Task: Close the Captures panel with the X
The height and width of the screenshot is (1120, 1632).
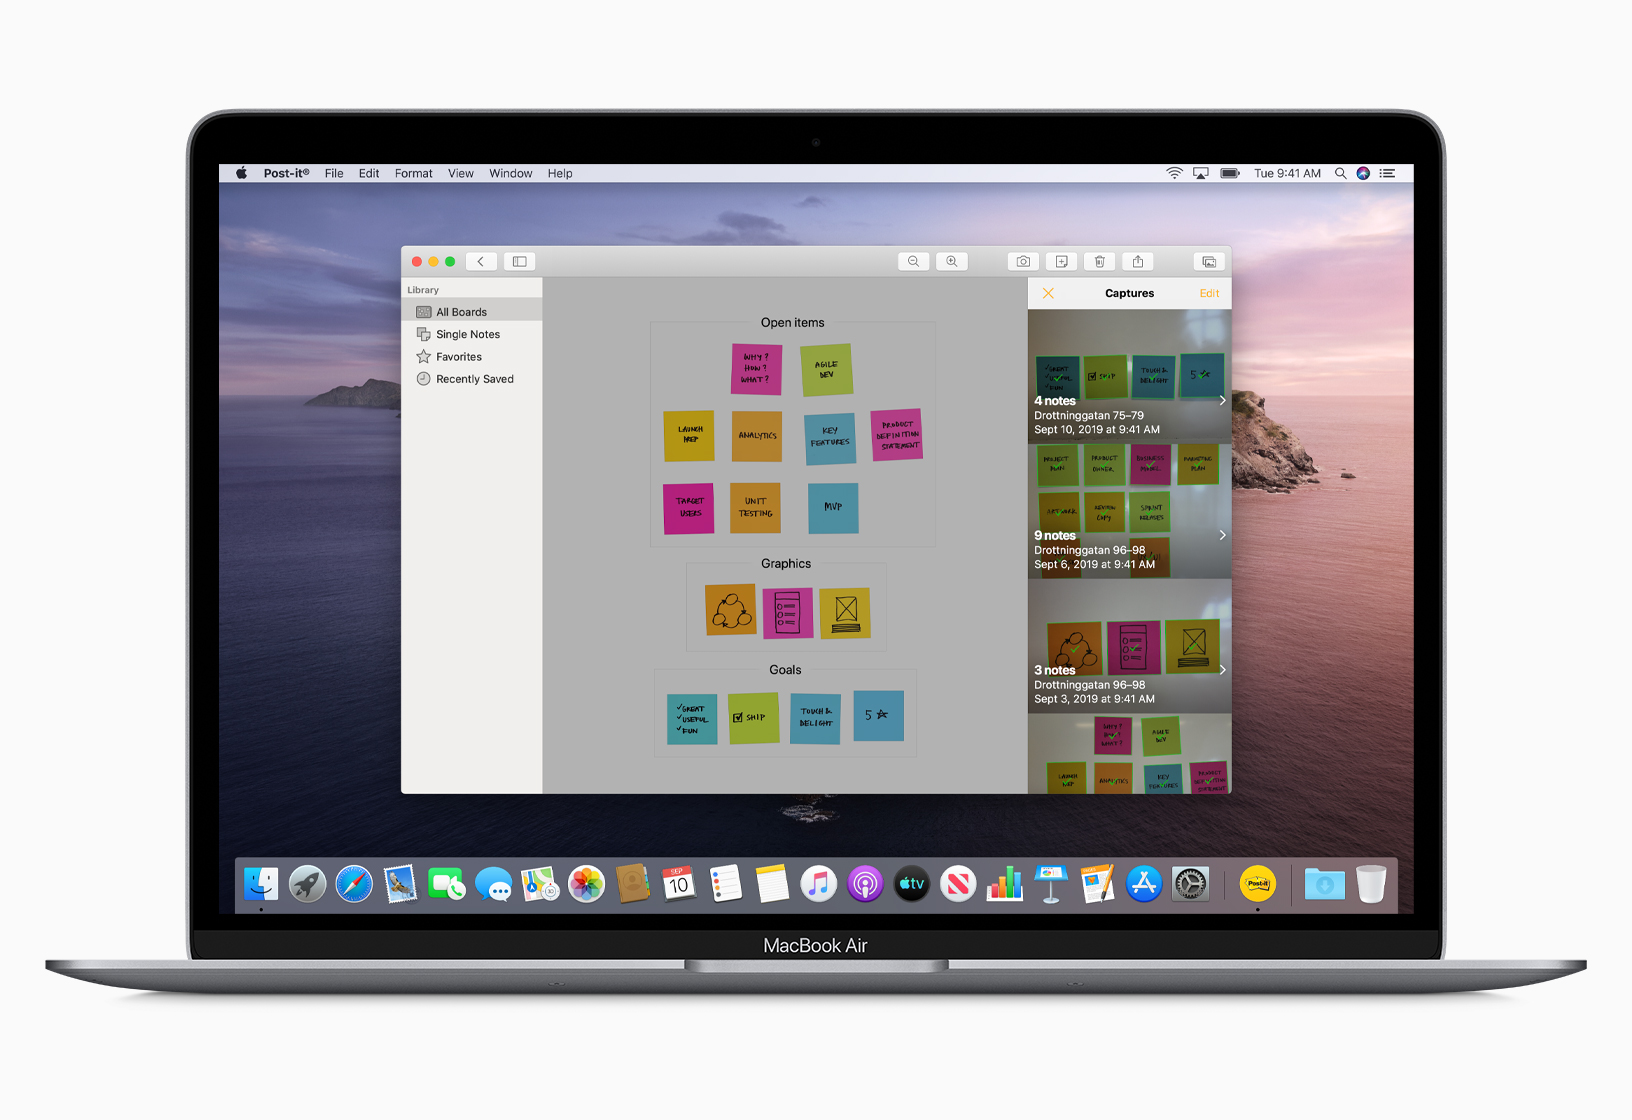Action: click(x=1048, y=293)
